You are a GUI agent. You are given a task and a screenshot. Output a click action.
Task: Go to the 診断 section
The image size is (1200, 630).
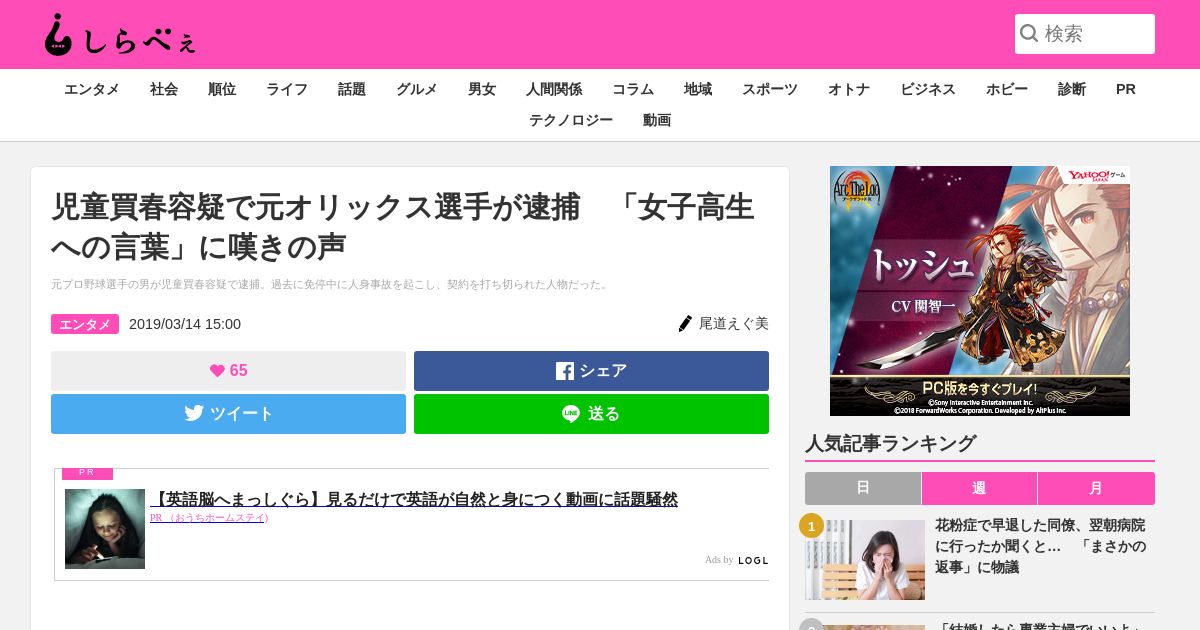(x=1072, y=89)
